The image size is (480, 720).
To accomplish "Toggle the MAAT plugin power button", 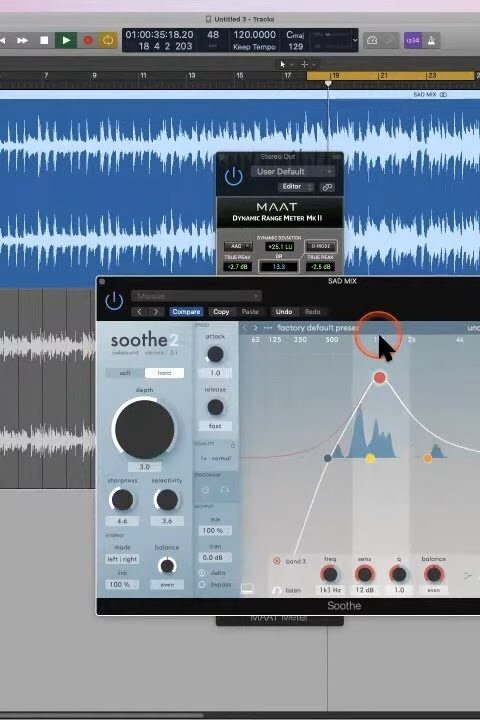I will 234,176.
